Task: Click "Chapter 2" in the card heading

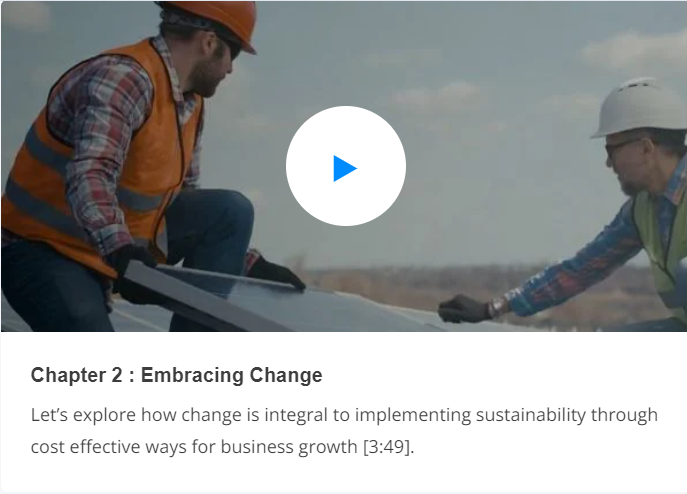Action: (x=77, y=375)
